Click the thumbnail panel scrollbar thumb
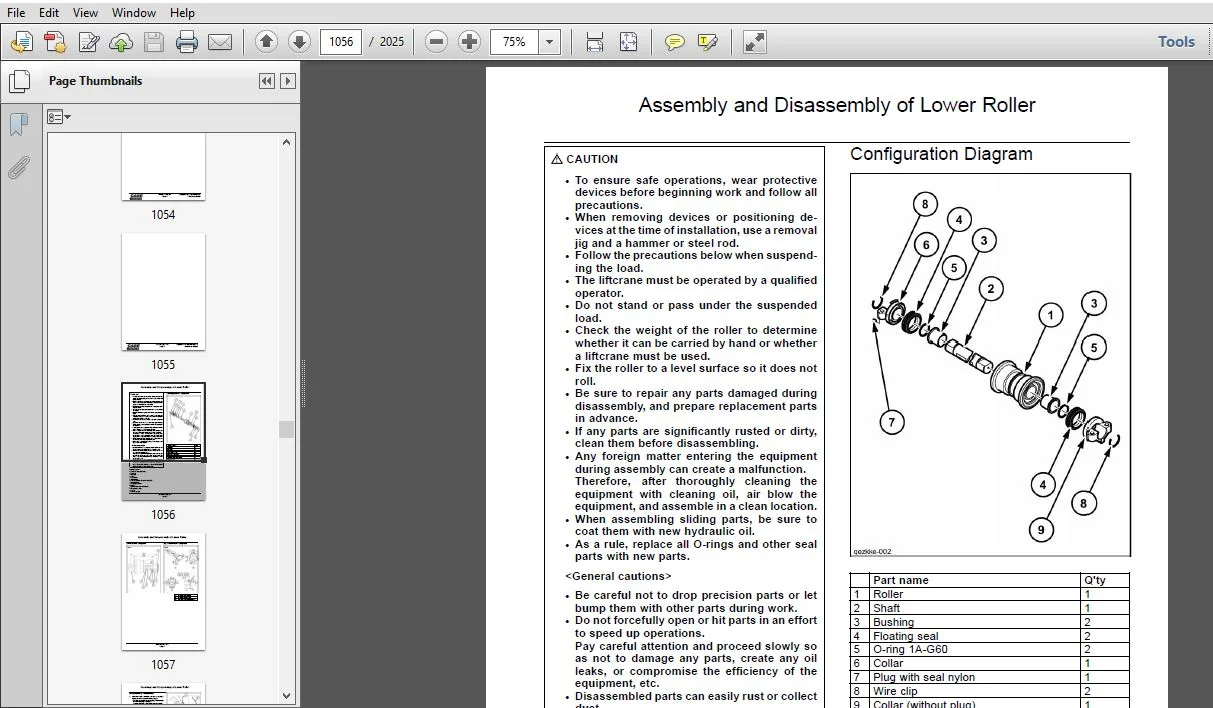 click(287, 430)
